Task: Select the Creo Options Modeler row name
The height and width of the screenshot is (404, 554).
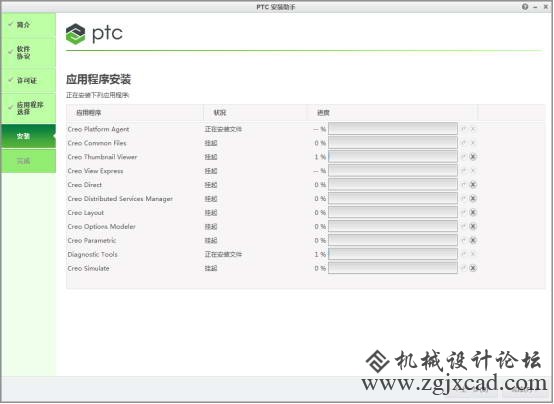Action: coord(101,227)
